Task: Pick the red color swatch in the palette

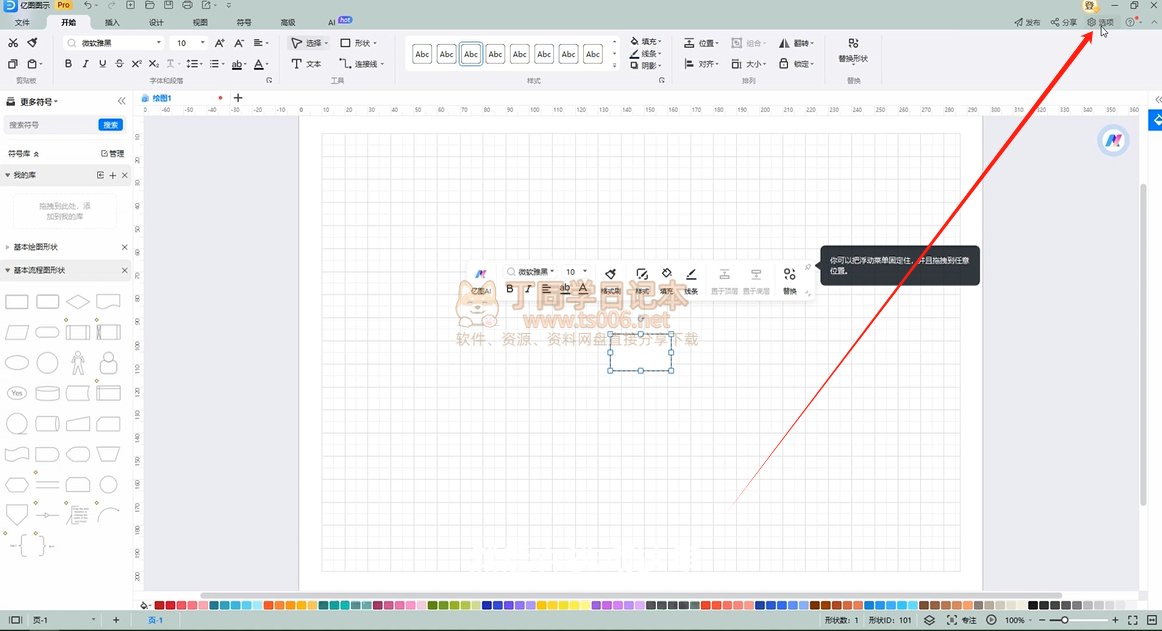Action: click(x=170, y=605)
